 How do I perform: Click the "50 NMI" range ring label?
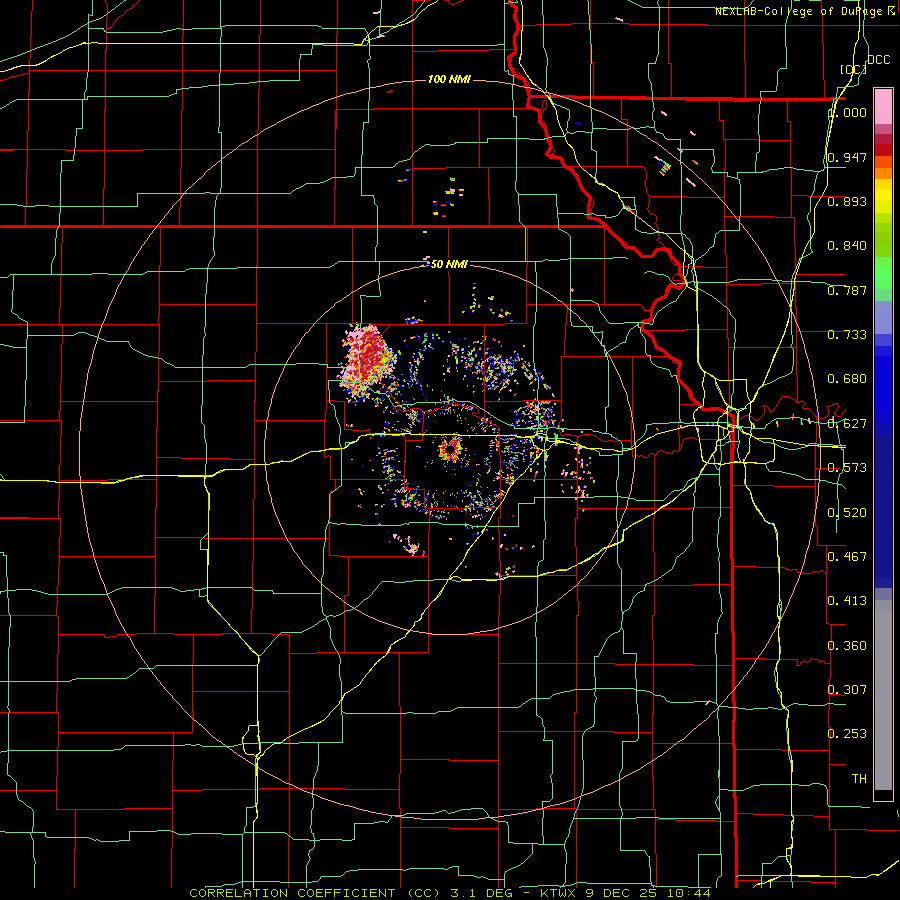(x=449, y=264)
